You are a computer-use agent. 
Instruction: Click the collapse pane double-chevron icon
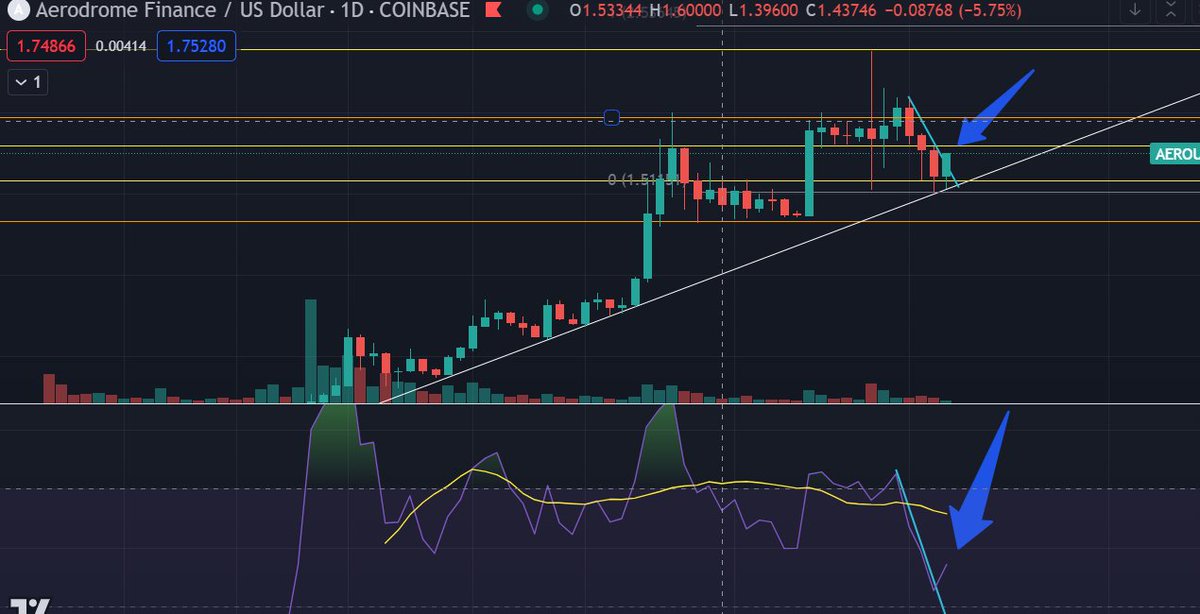pyautogui.click(x=1170, y=11)
